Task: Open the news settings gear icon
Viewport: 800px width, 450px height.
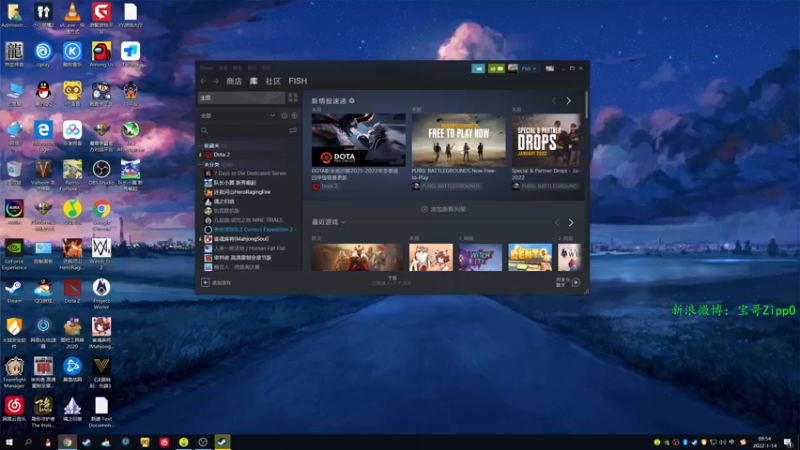Action: click(352, 101)
